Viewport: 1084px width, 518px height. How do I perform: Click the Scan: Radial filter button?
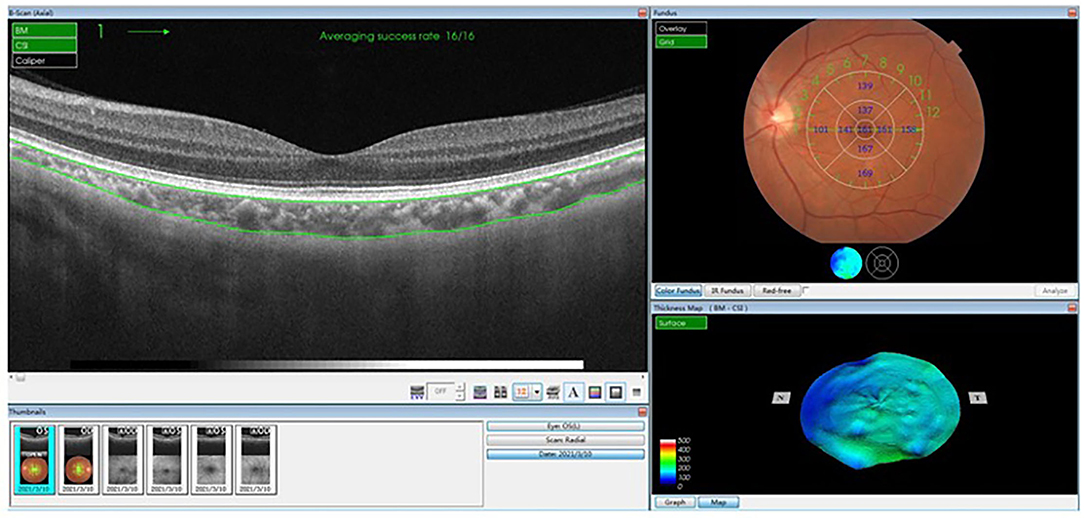click(x=566, y=440)
